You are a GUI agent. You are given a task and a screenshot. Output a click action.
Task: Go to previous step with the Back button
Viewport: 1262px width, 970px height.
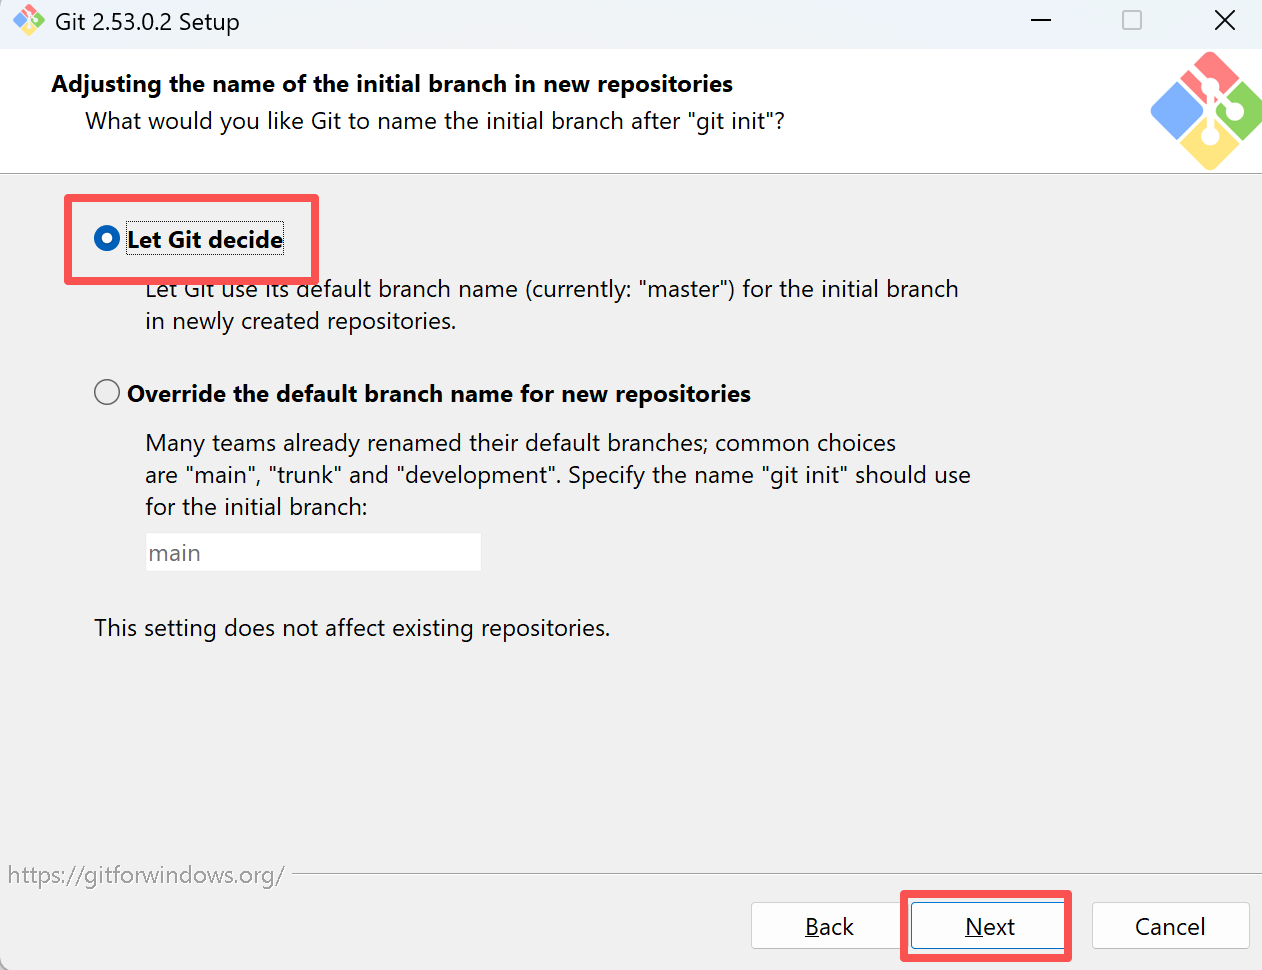[x=828, y=926]
